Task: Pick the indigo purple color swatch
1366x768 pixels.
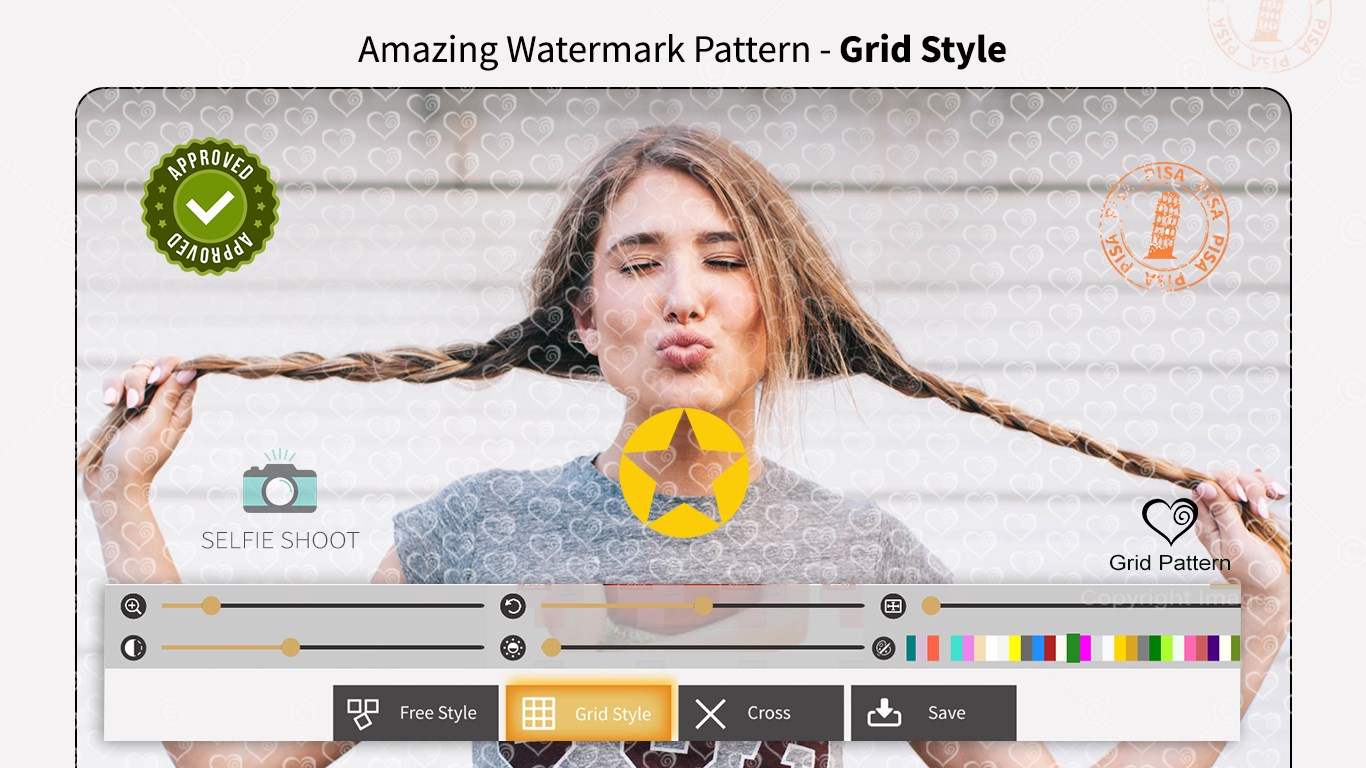Action: coord(1213,648)
